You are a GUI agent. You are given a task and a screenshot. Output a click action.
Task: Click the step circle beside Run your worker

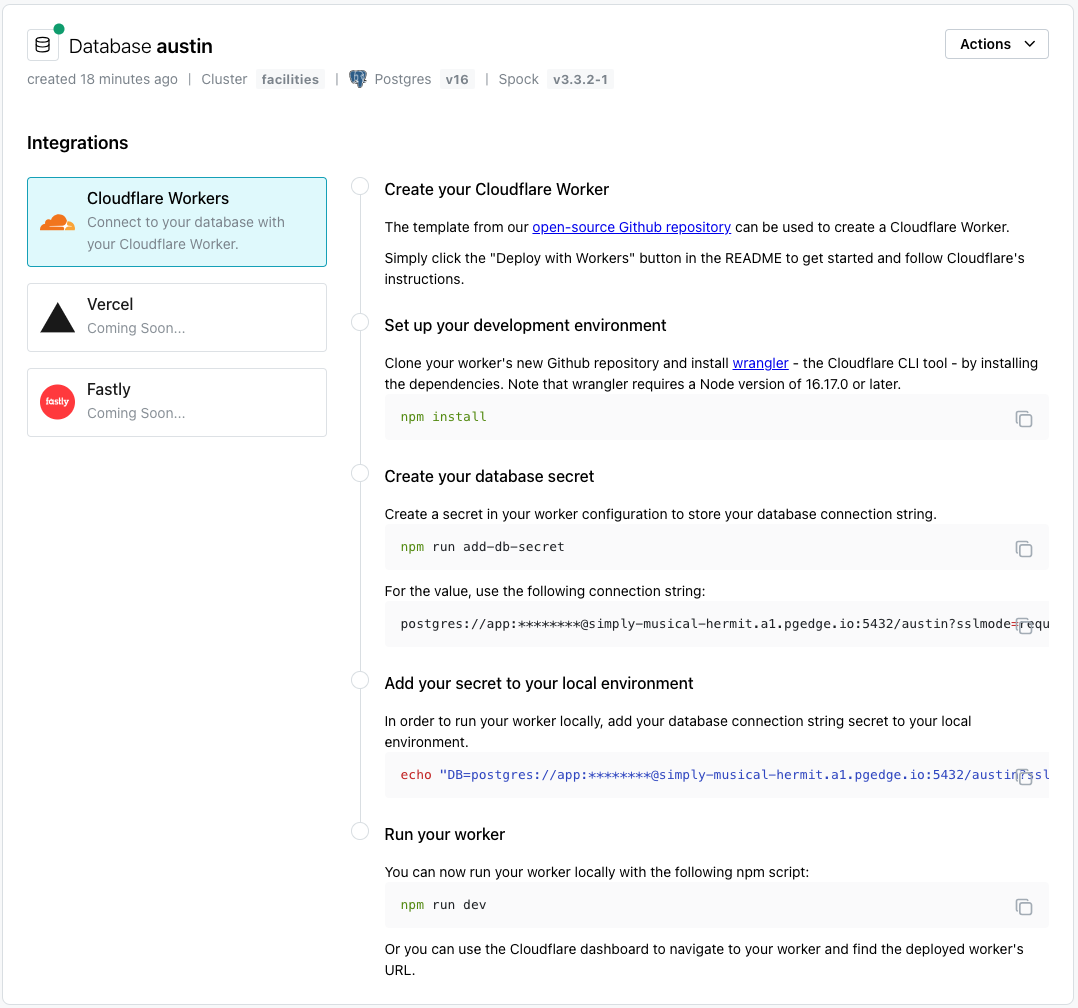359,830
